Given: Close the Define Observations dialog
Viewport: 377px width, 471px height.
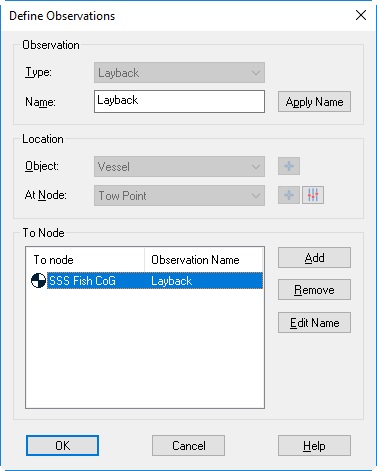Looking at the screenshot, I should coord(361,15).
